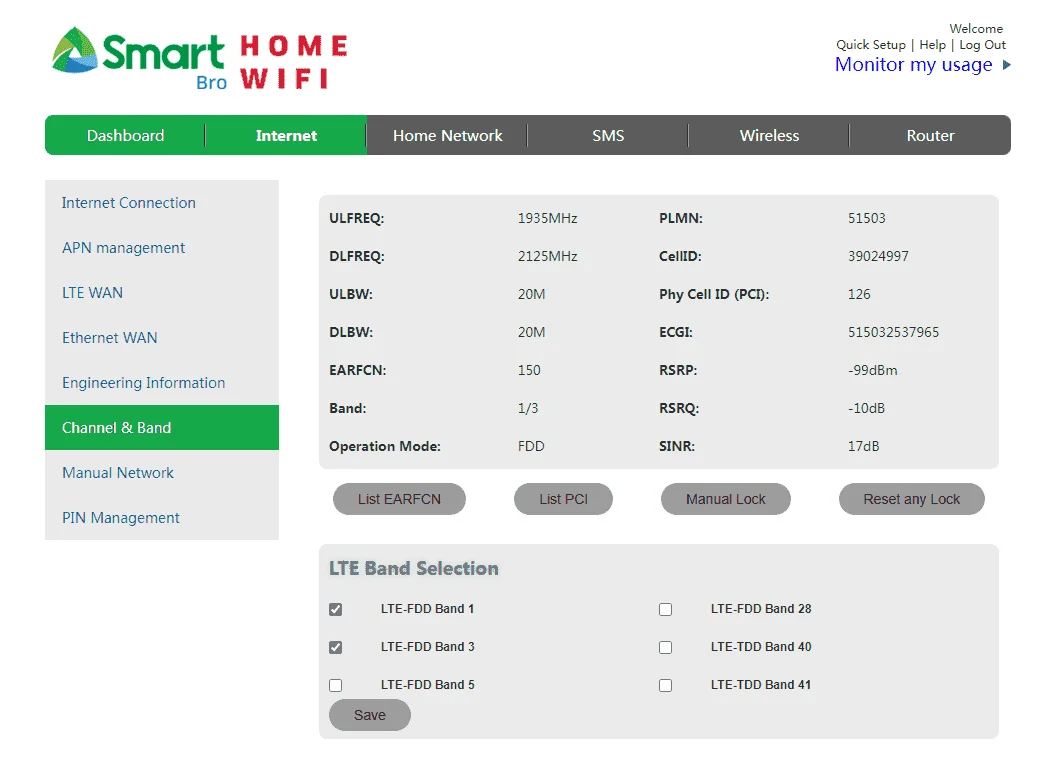1041x758 pixels.
Task: Click Reset any Lock button
Action: pyautogui.click(x=912, y=499)
